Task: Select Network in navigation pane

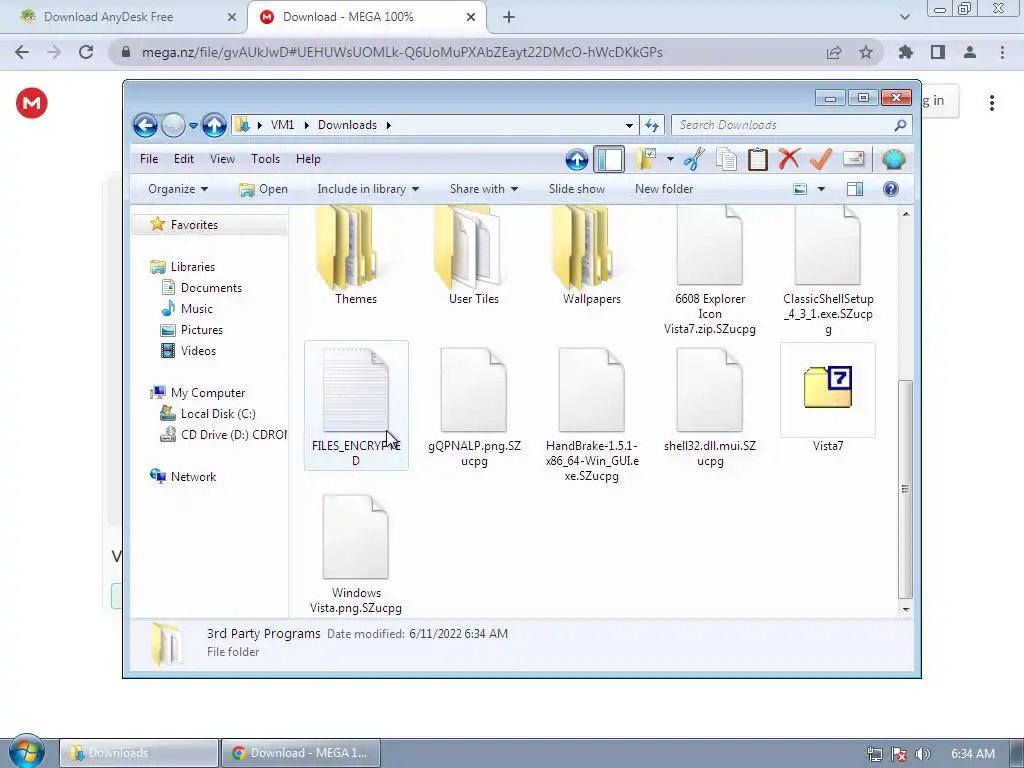Action: pos(193,477)
